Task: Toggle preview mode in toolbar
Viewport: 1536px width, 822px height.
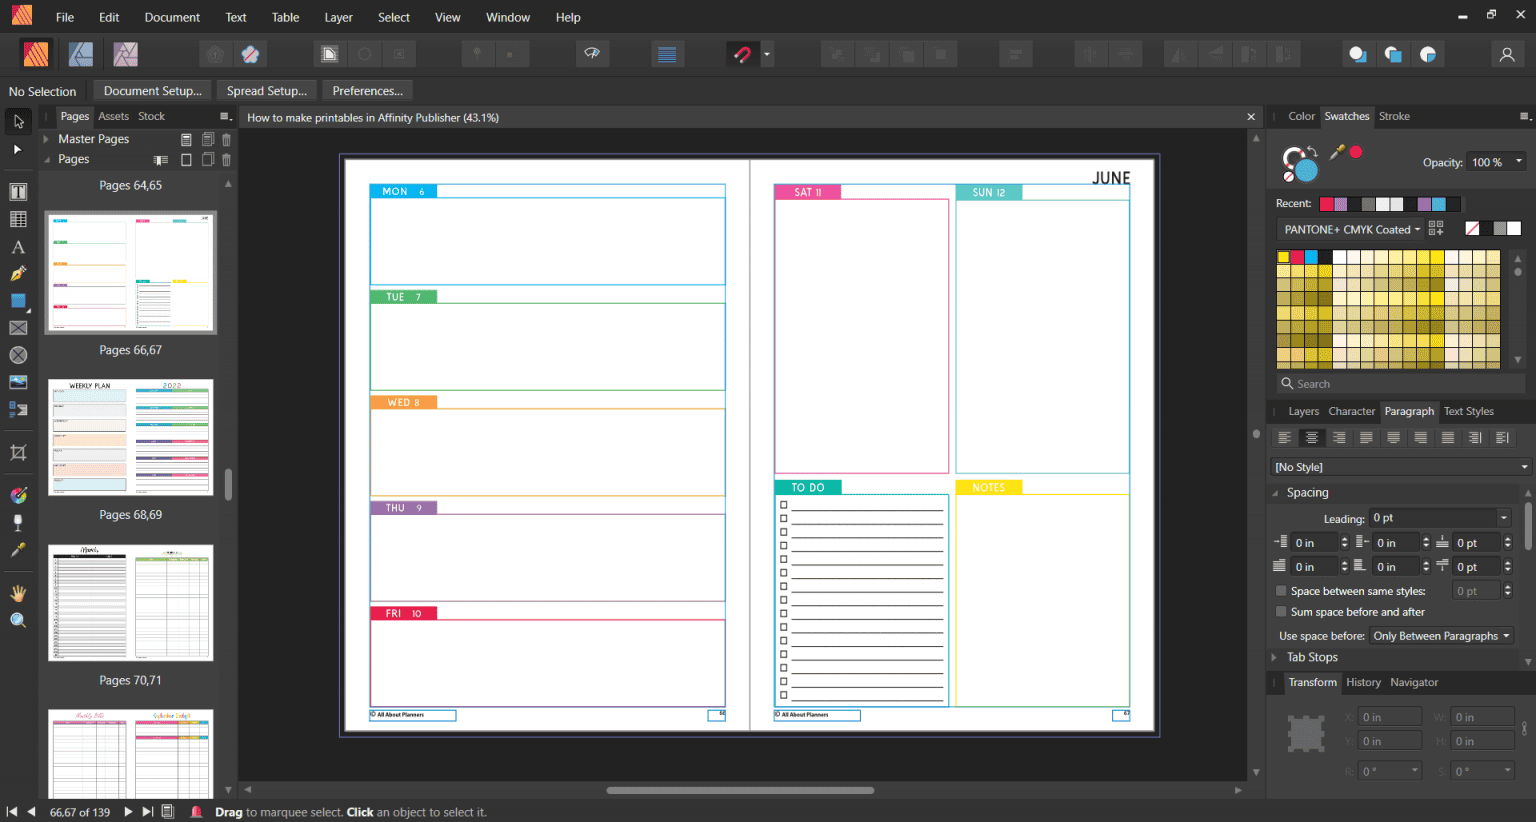Action: tap(592, 54)
